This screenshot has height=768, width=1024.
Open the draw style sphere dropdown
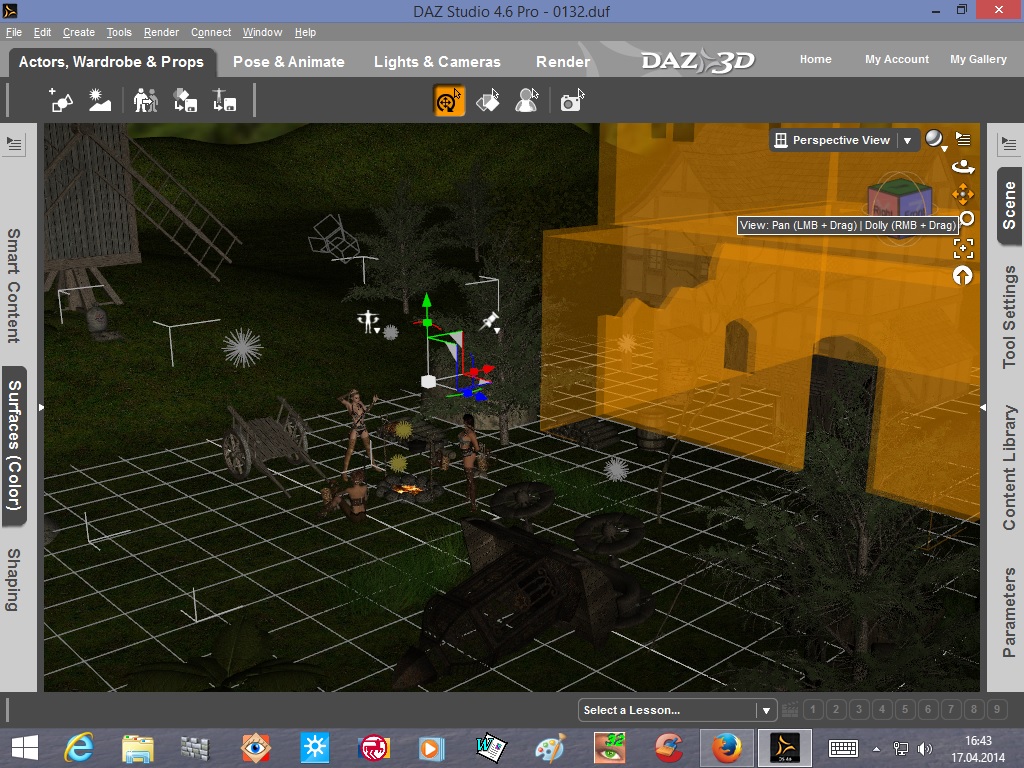pos(936,139)
